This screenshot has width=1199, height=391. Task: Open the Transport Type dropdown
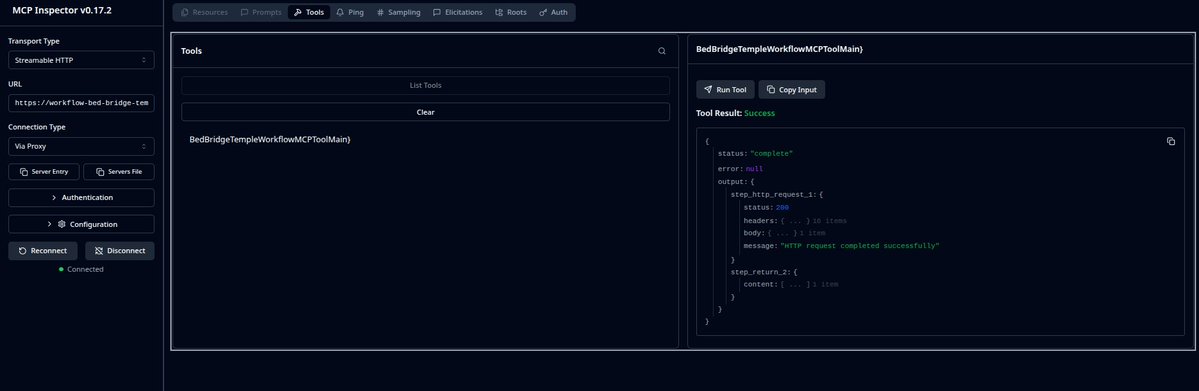click(x=81, y=60)
